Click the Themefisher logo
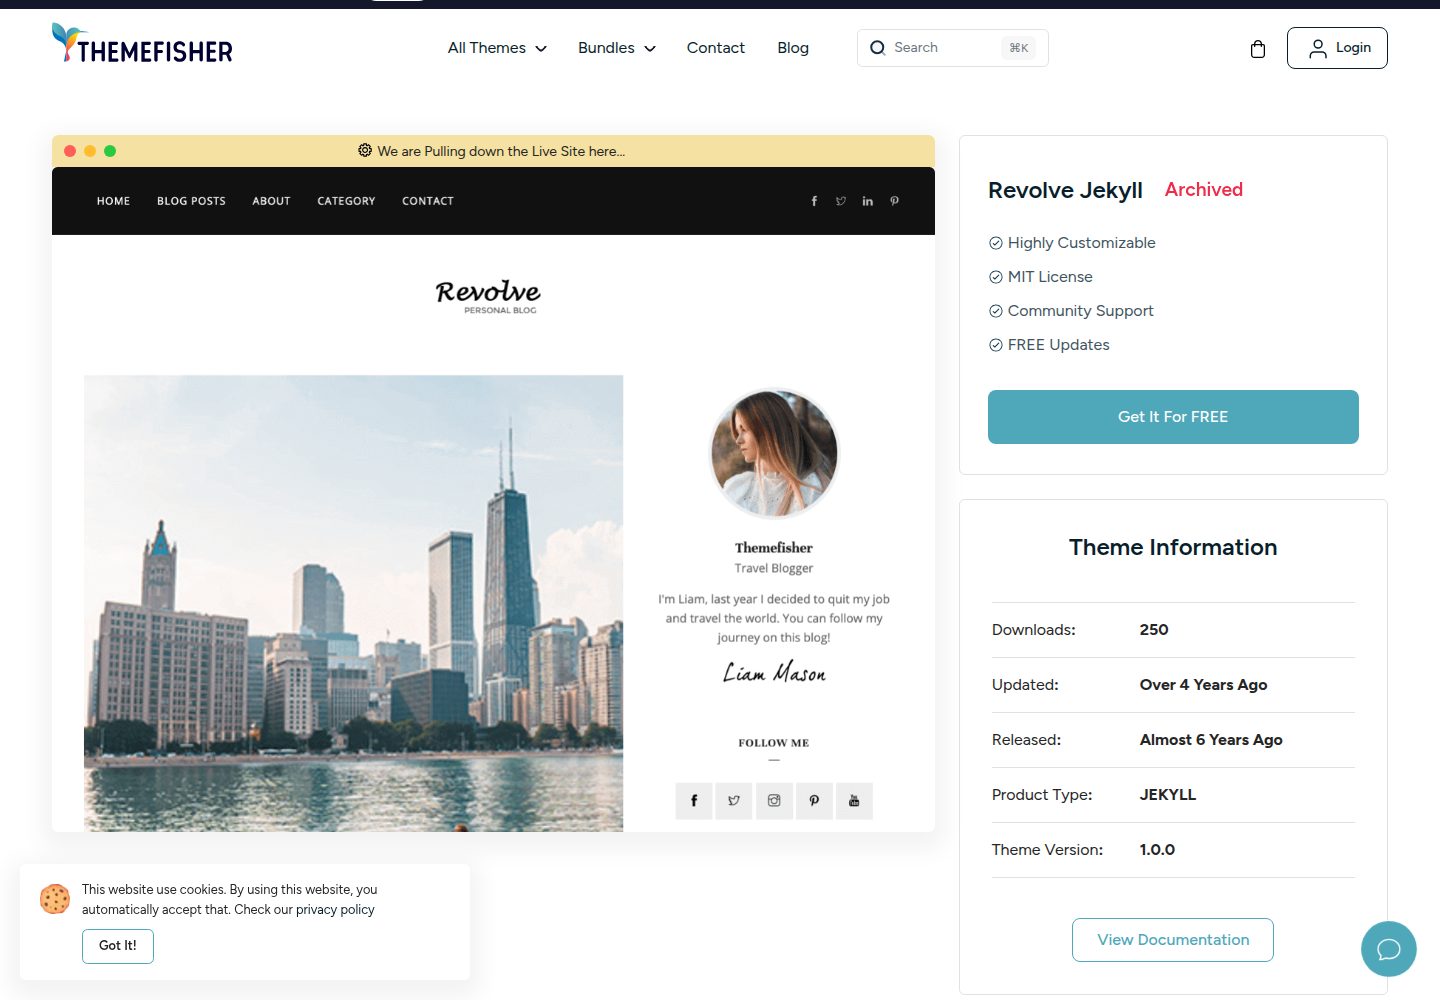1440x1000 pixels. click(142, 44)
